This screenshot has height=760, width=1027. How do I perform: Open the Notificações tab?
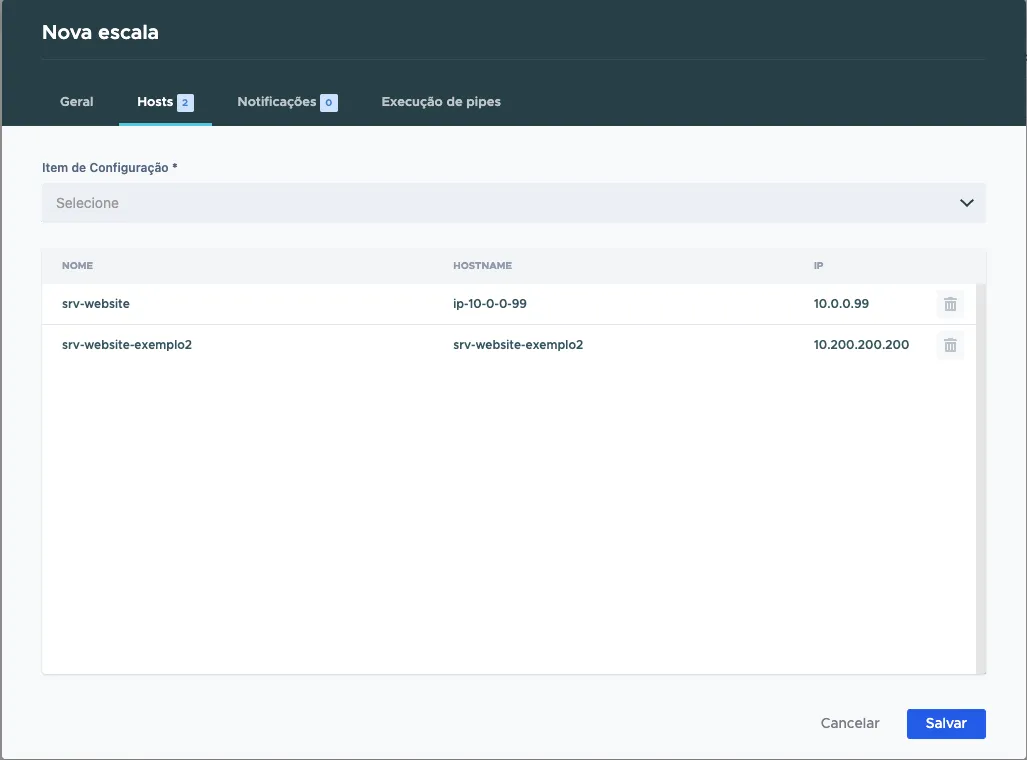287,102
